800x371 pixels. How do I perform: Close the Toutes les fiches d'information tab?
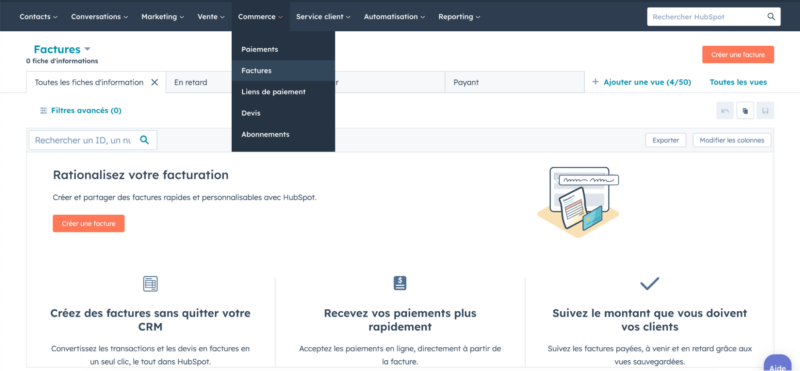coord(155,82)
